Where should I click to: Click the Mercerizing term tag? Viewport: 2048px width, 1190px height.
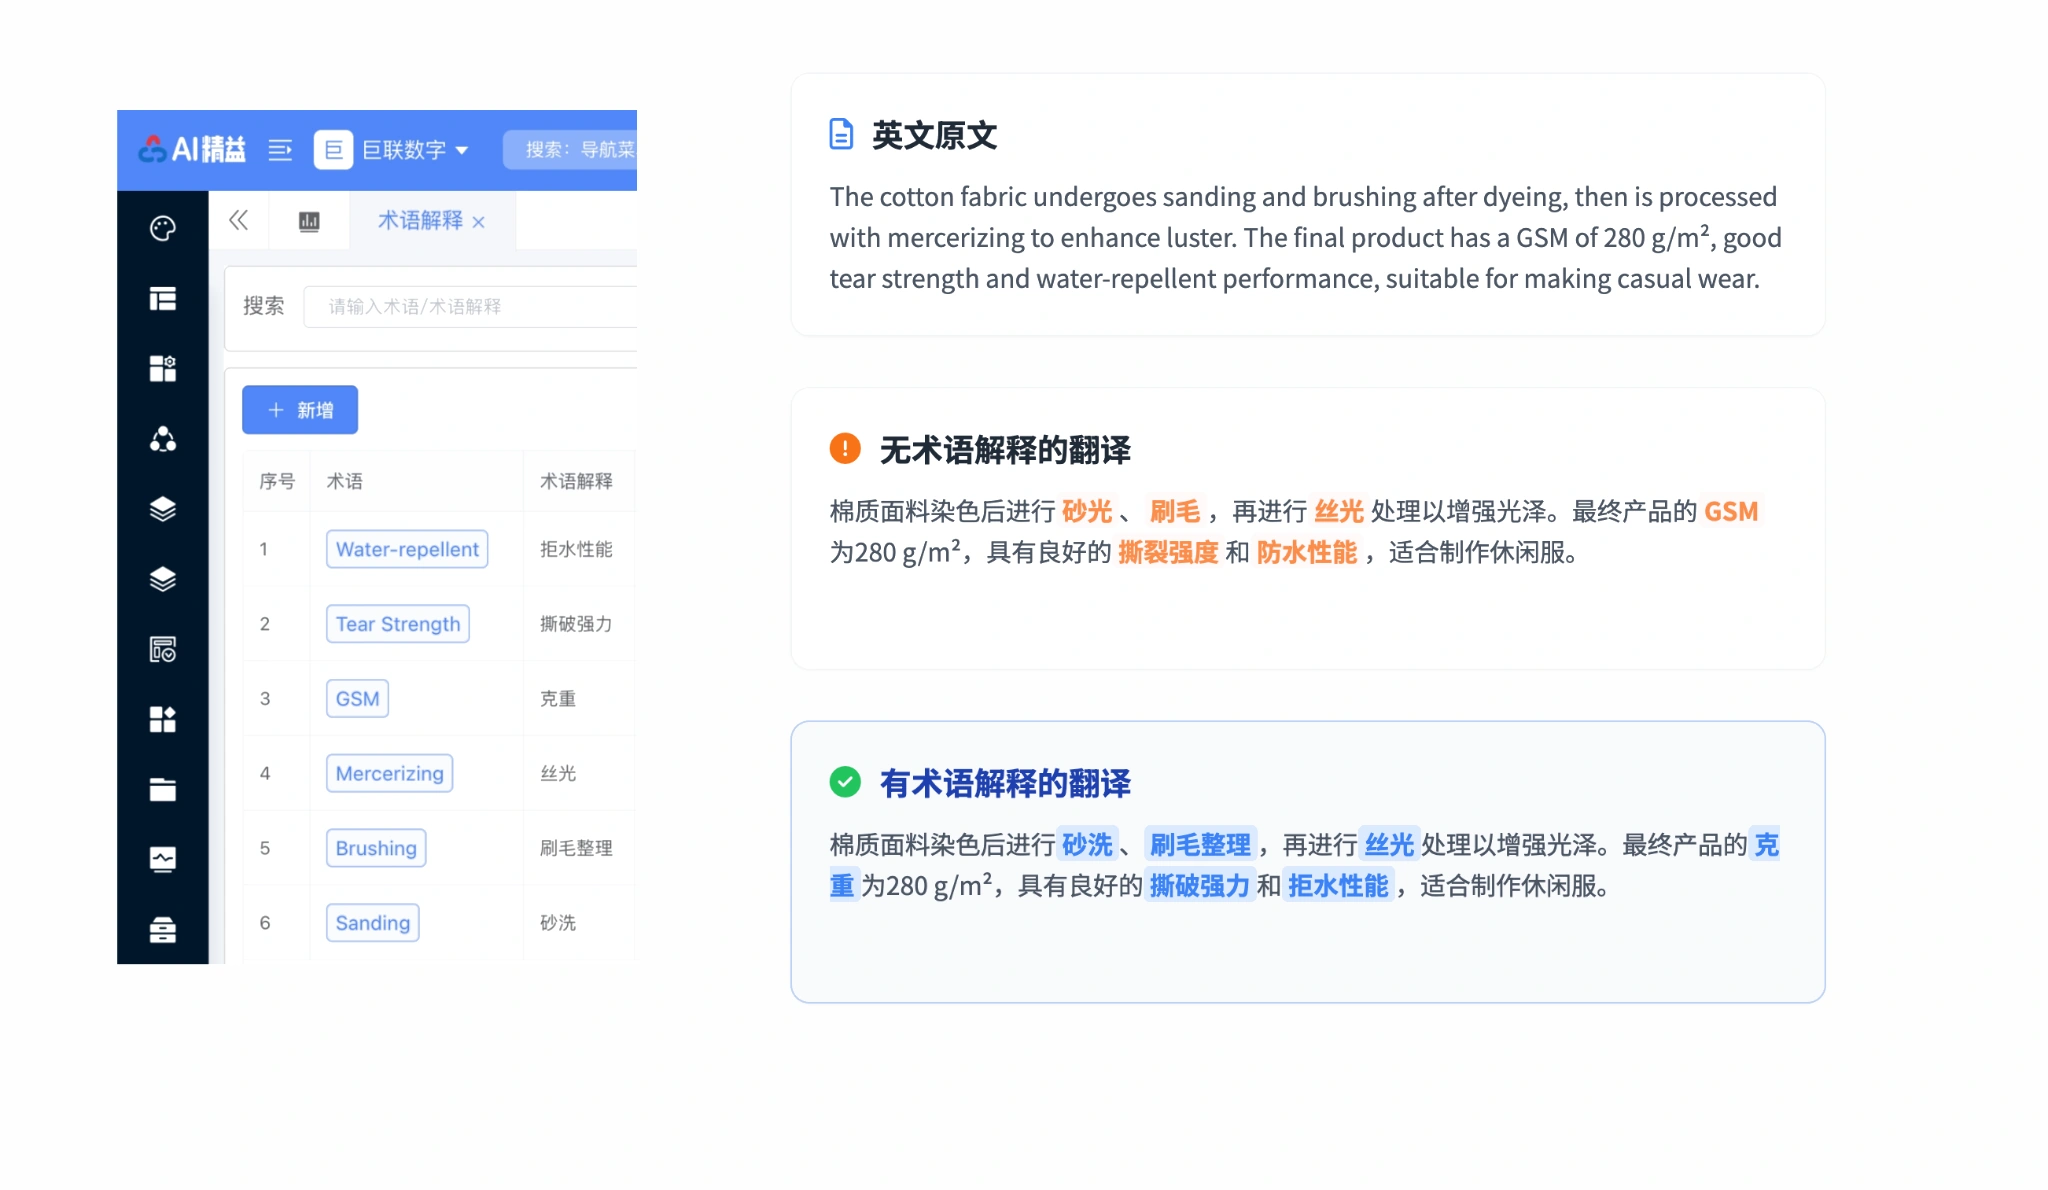point(389,773)
